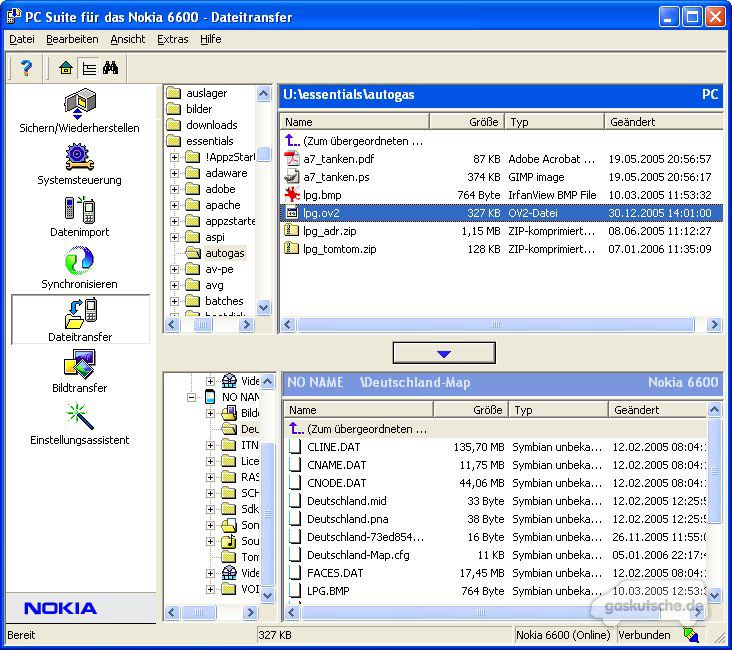Collapse the NO NAME memory card node

[x=191, y=397]
